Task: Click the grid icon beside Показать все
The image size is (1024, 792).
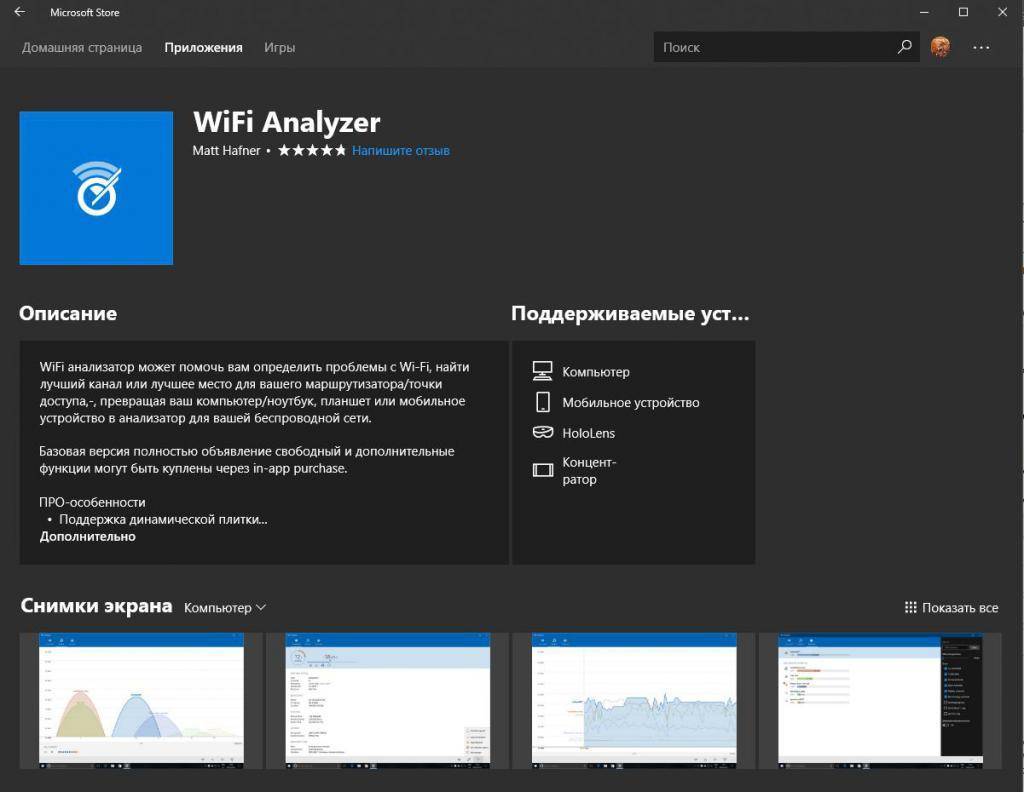Action: click(910, 607)
